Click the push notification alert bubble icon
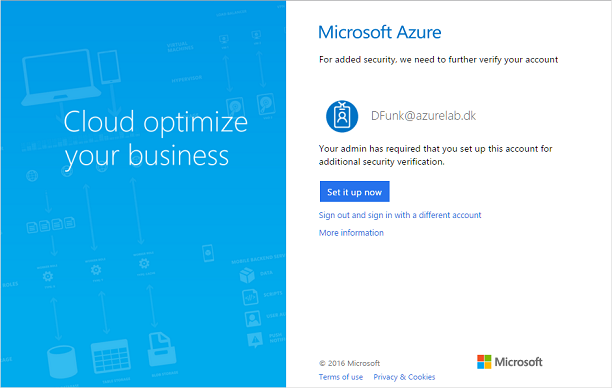This screenshot has width=612, height=388. pos(255,340)
